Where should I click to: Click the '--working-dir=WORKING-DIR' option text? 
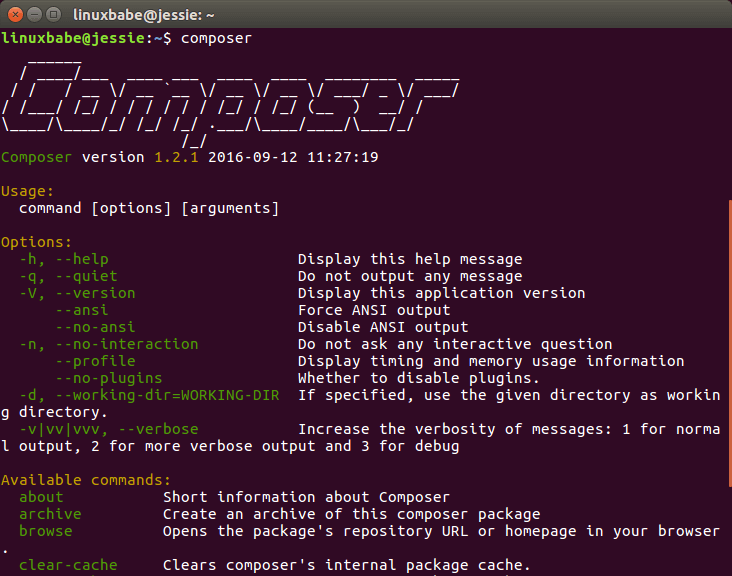(x=162, y=395)
